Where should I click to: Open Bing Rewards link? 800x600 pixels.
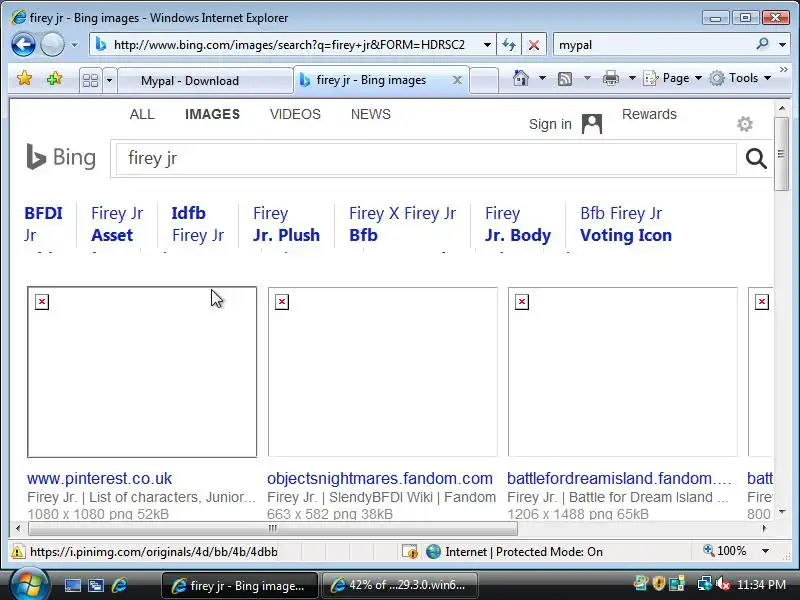pos(649,114)
